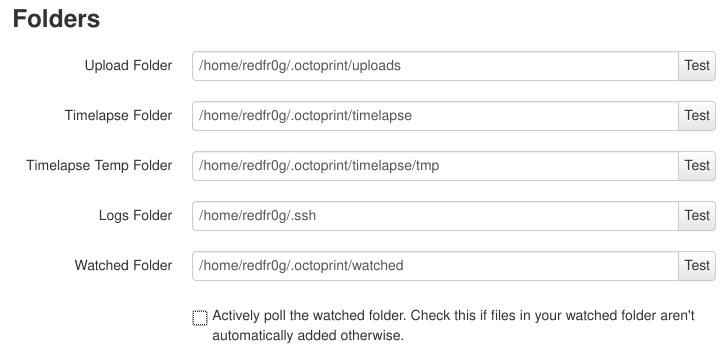Click the Watched Folder label
Image resolution: width=726 pixels, height=362 pixels.
click(x=123, y=266)
